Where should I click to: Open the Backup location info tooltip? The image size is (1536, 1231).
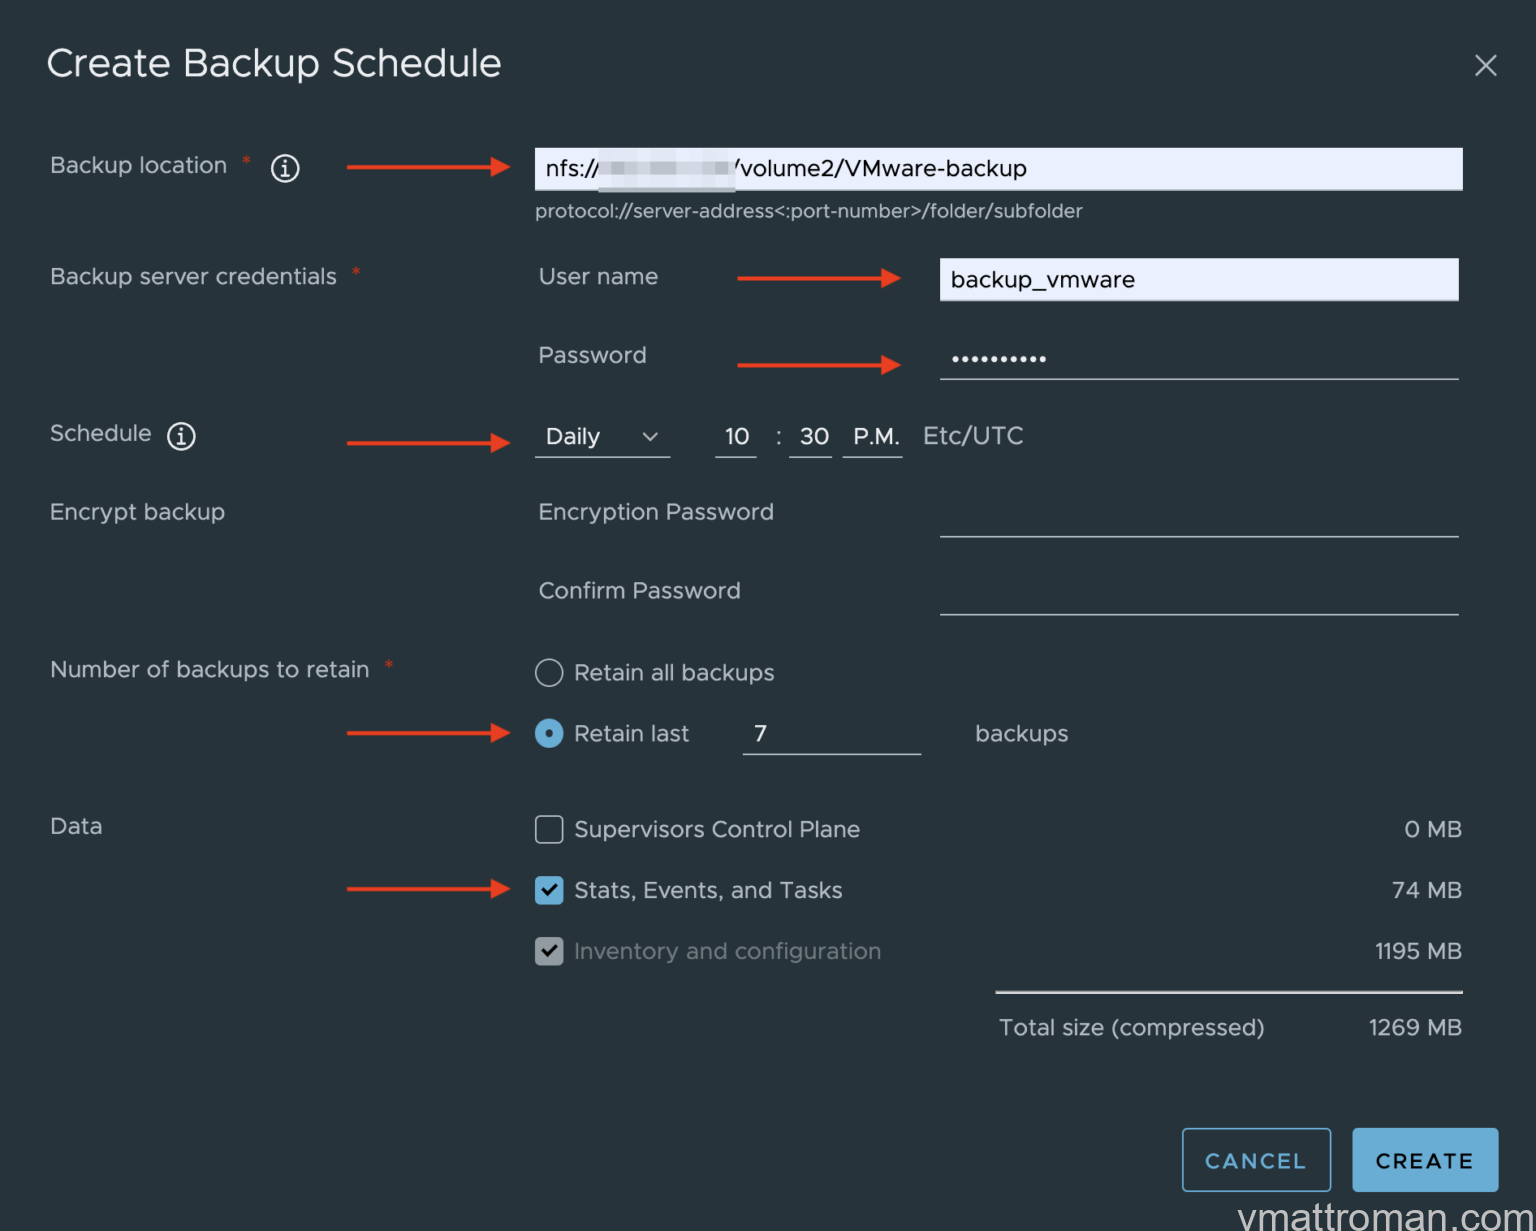285,168
